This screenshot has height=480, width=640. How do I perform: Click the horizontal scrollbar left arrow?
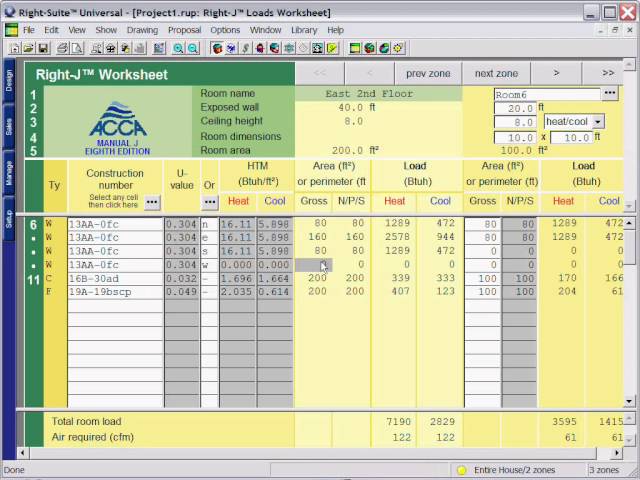point(23,453)
